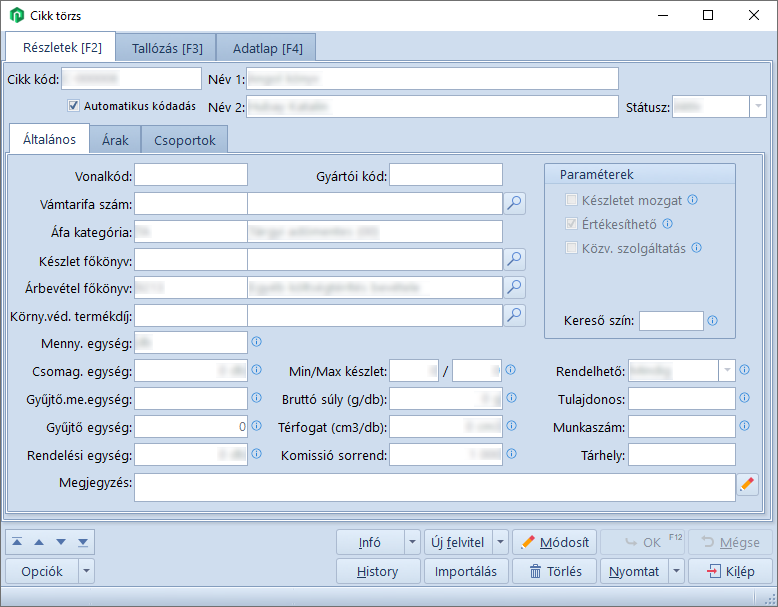
Task: Jump to last record arrow
Action: (83, 542)
